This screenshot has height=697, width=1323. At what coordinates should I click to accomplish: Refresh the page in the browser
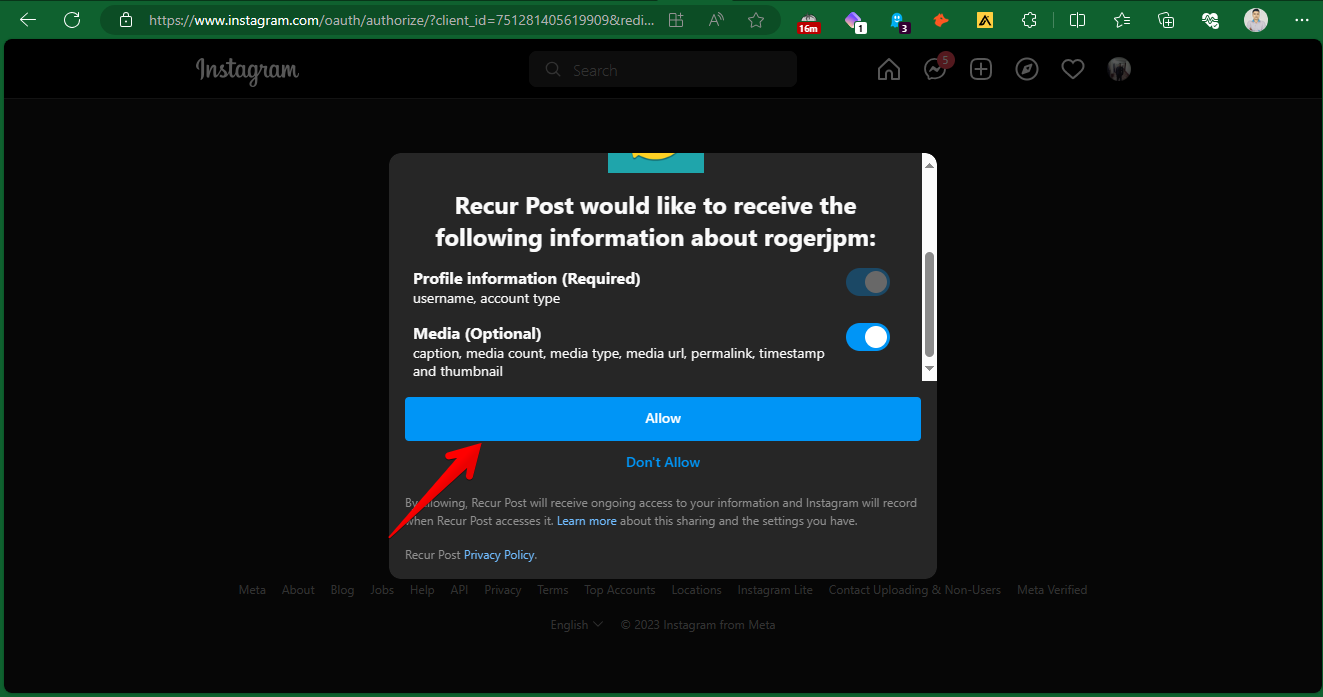tap(72, 20)
